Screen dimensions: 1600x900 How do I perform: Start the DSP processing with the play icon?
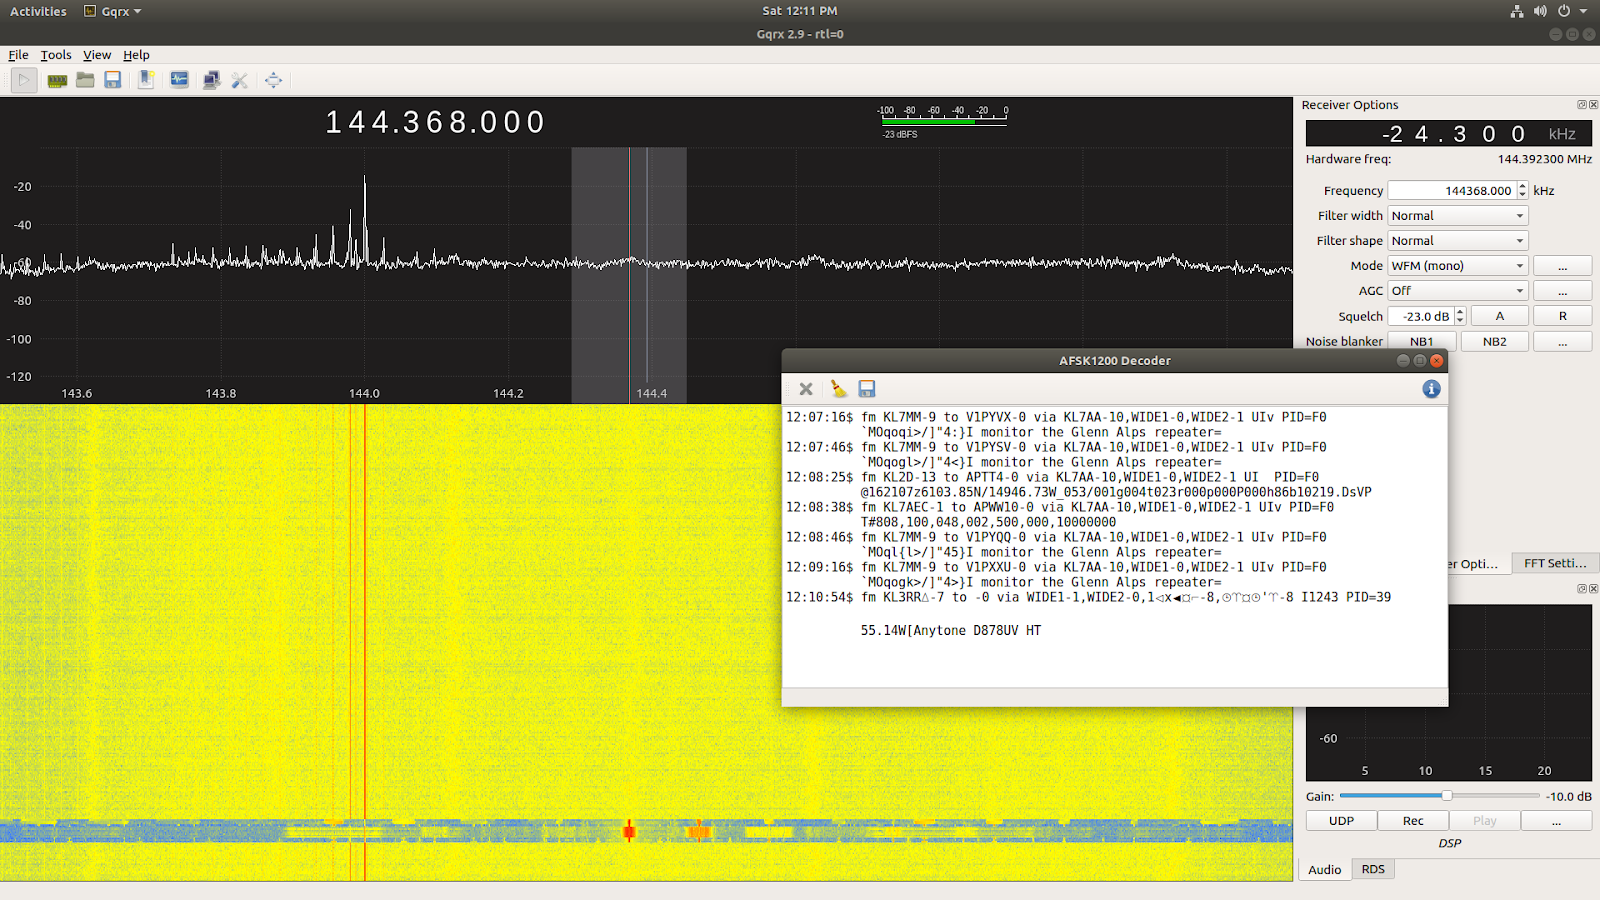point(23,80)
